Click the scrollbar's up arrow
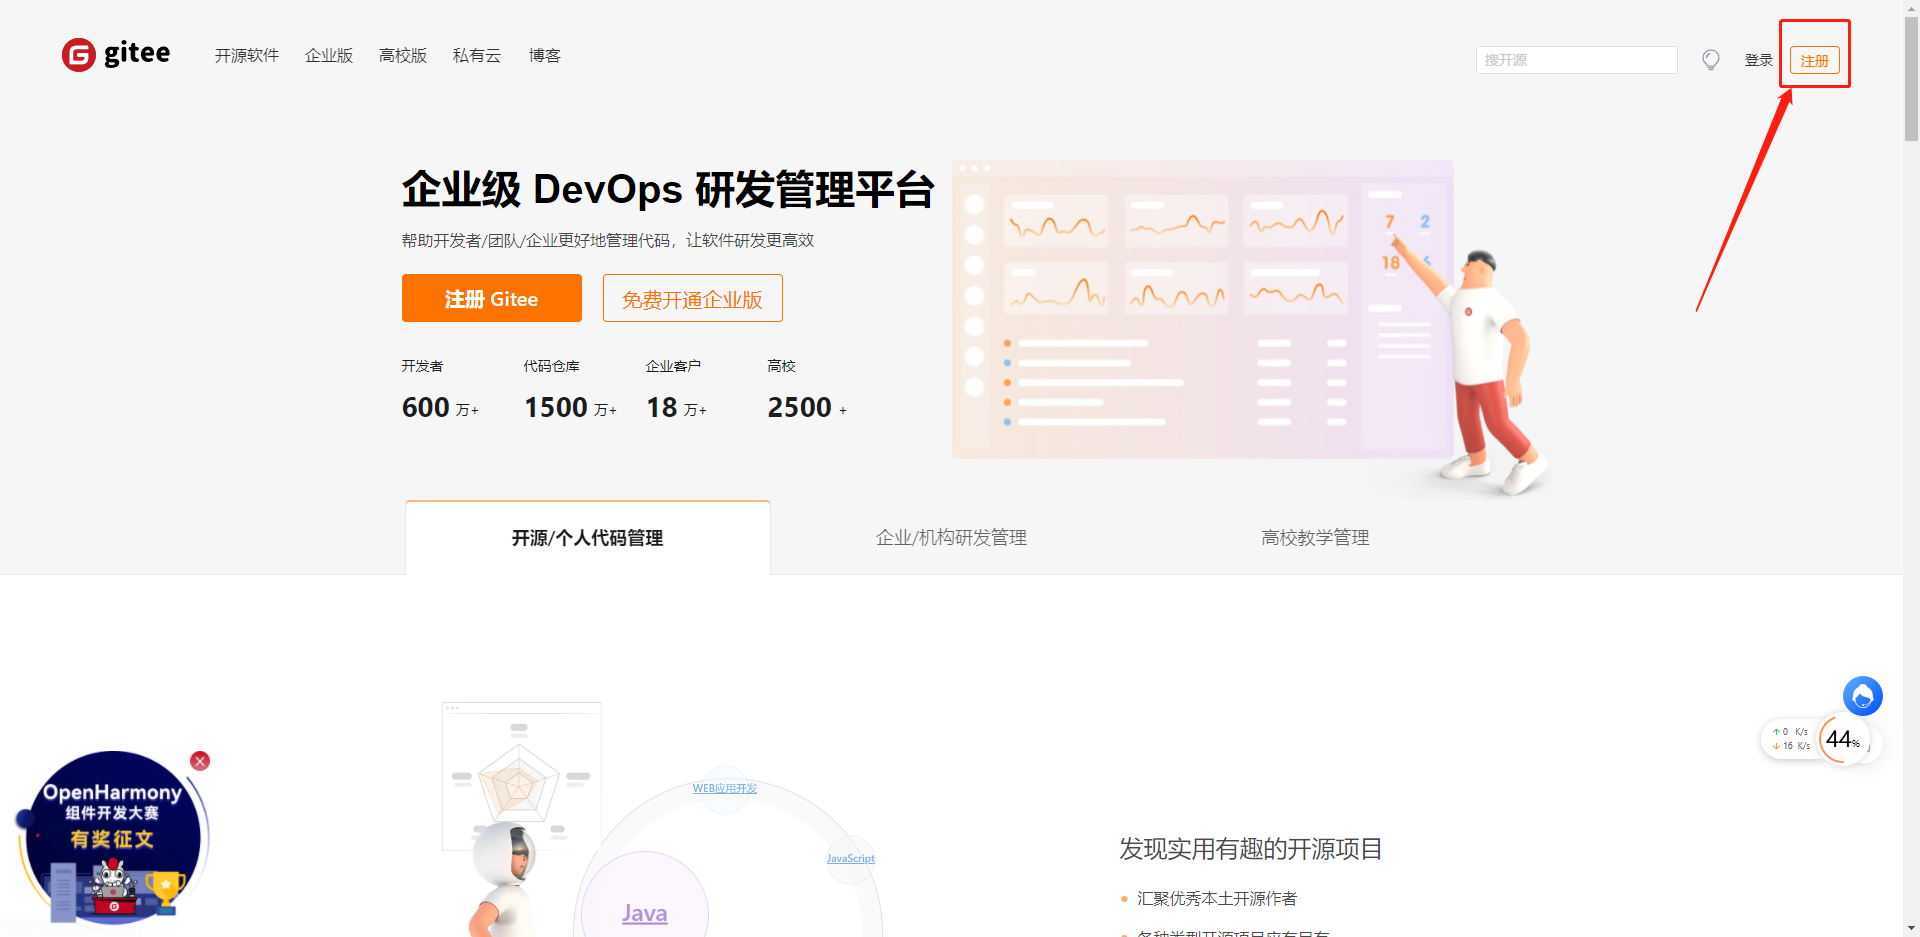1920x937 pixels. (x=1911, y=8)
